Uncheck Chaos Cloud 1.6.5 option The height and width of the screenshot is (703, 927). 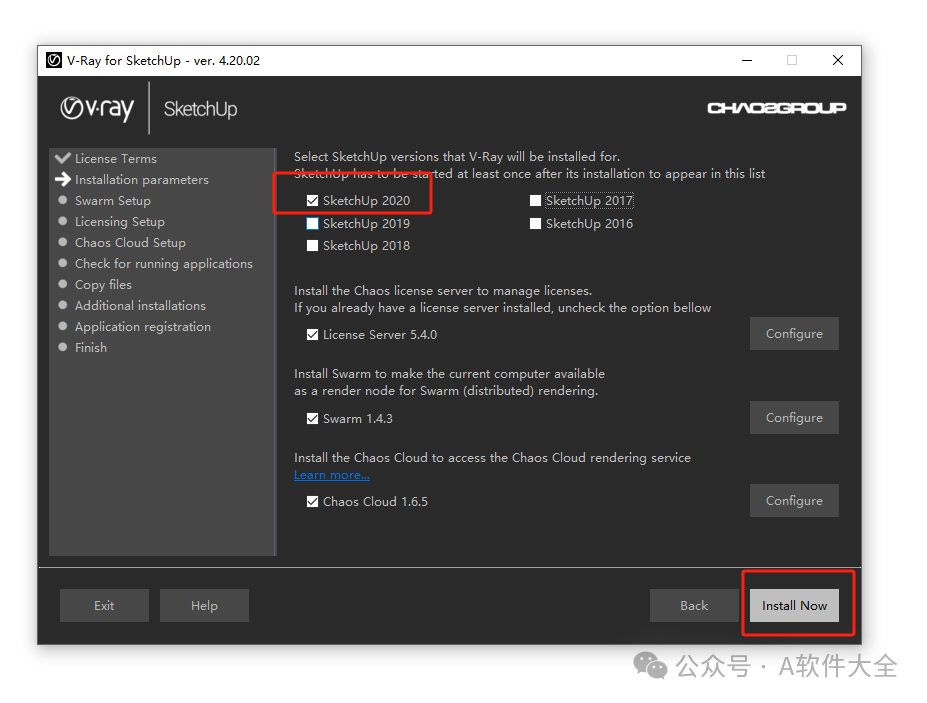click(x=312, y=501)
